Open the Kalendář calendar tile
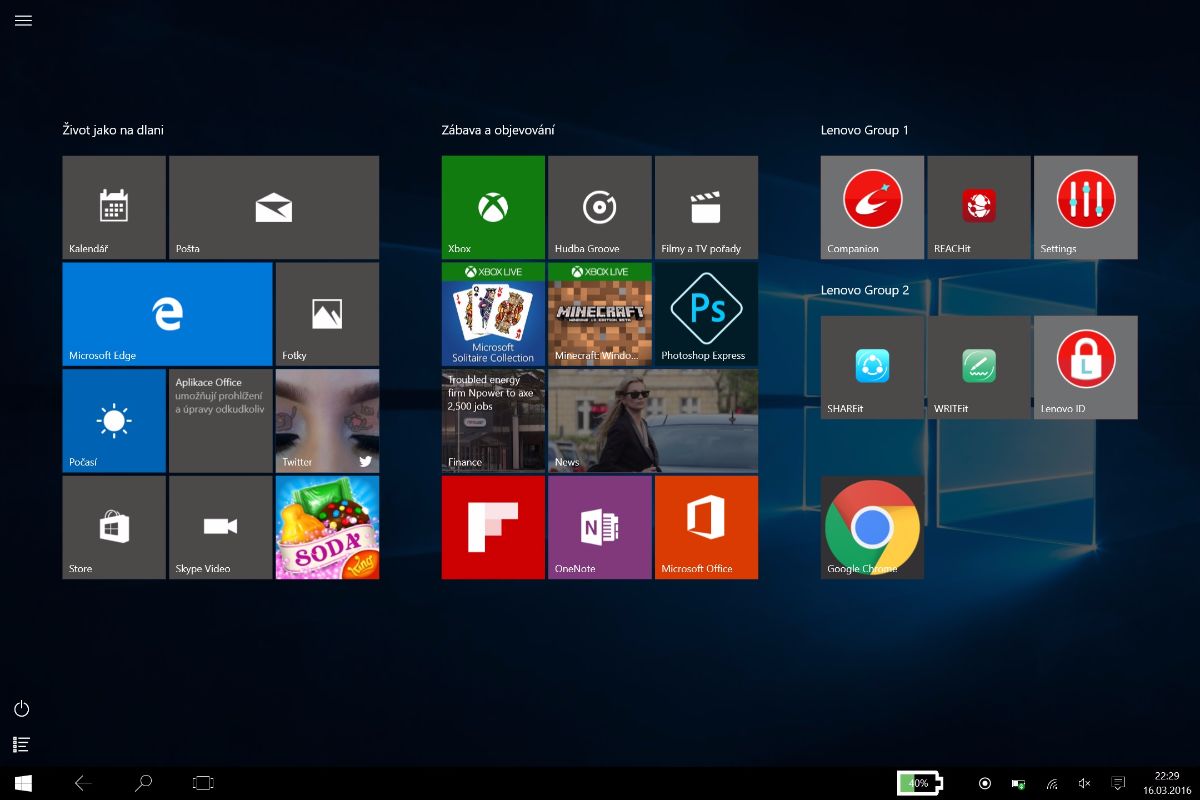This screenshot has width=1200, height=800. pos(114,207)
